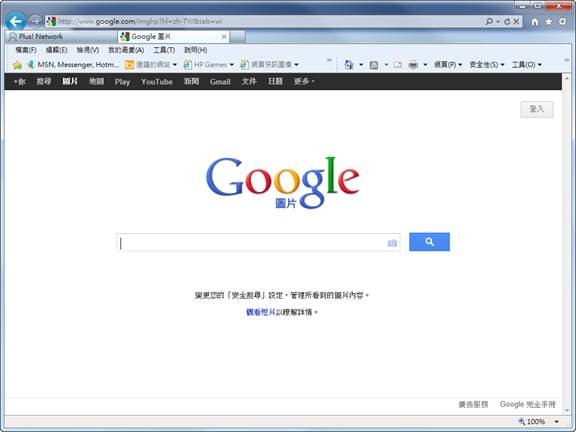Expand the command bar Home dropdown arrow
The width and height of the screenshot is (576, 432).
pos(361,65)
